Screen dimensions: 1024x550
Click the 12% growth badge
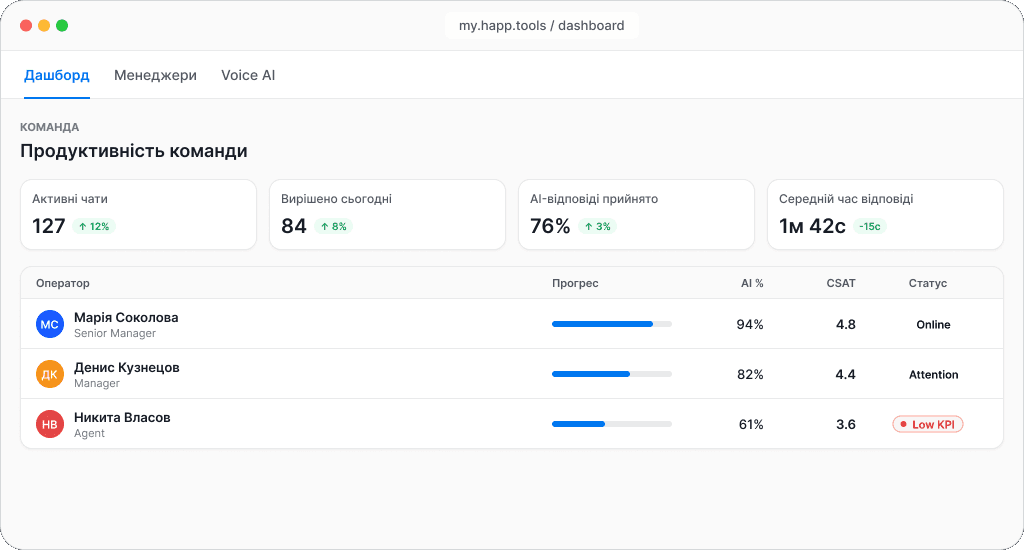click(x=93, y=227)
